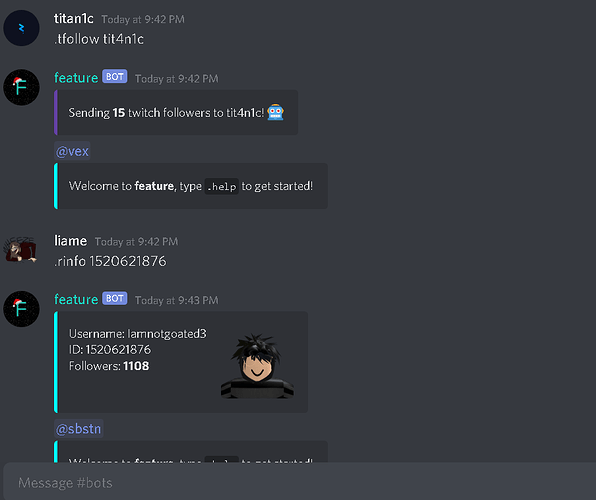The width and height of the screenshot is (596, 500).
Task: Click the feature username at 9:43 PM
Action: pyautogui.click(x=76, y=299)
